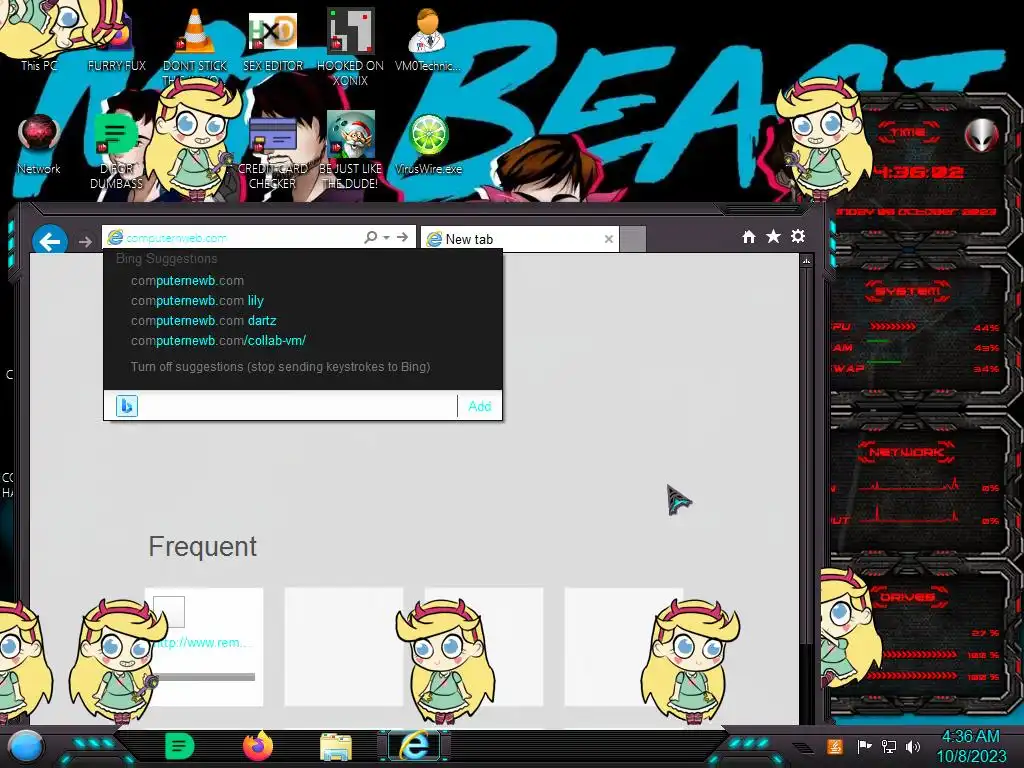Click the Drives widget title
Screen dimensions: 1024x768
click(908, 597)
